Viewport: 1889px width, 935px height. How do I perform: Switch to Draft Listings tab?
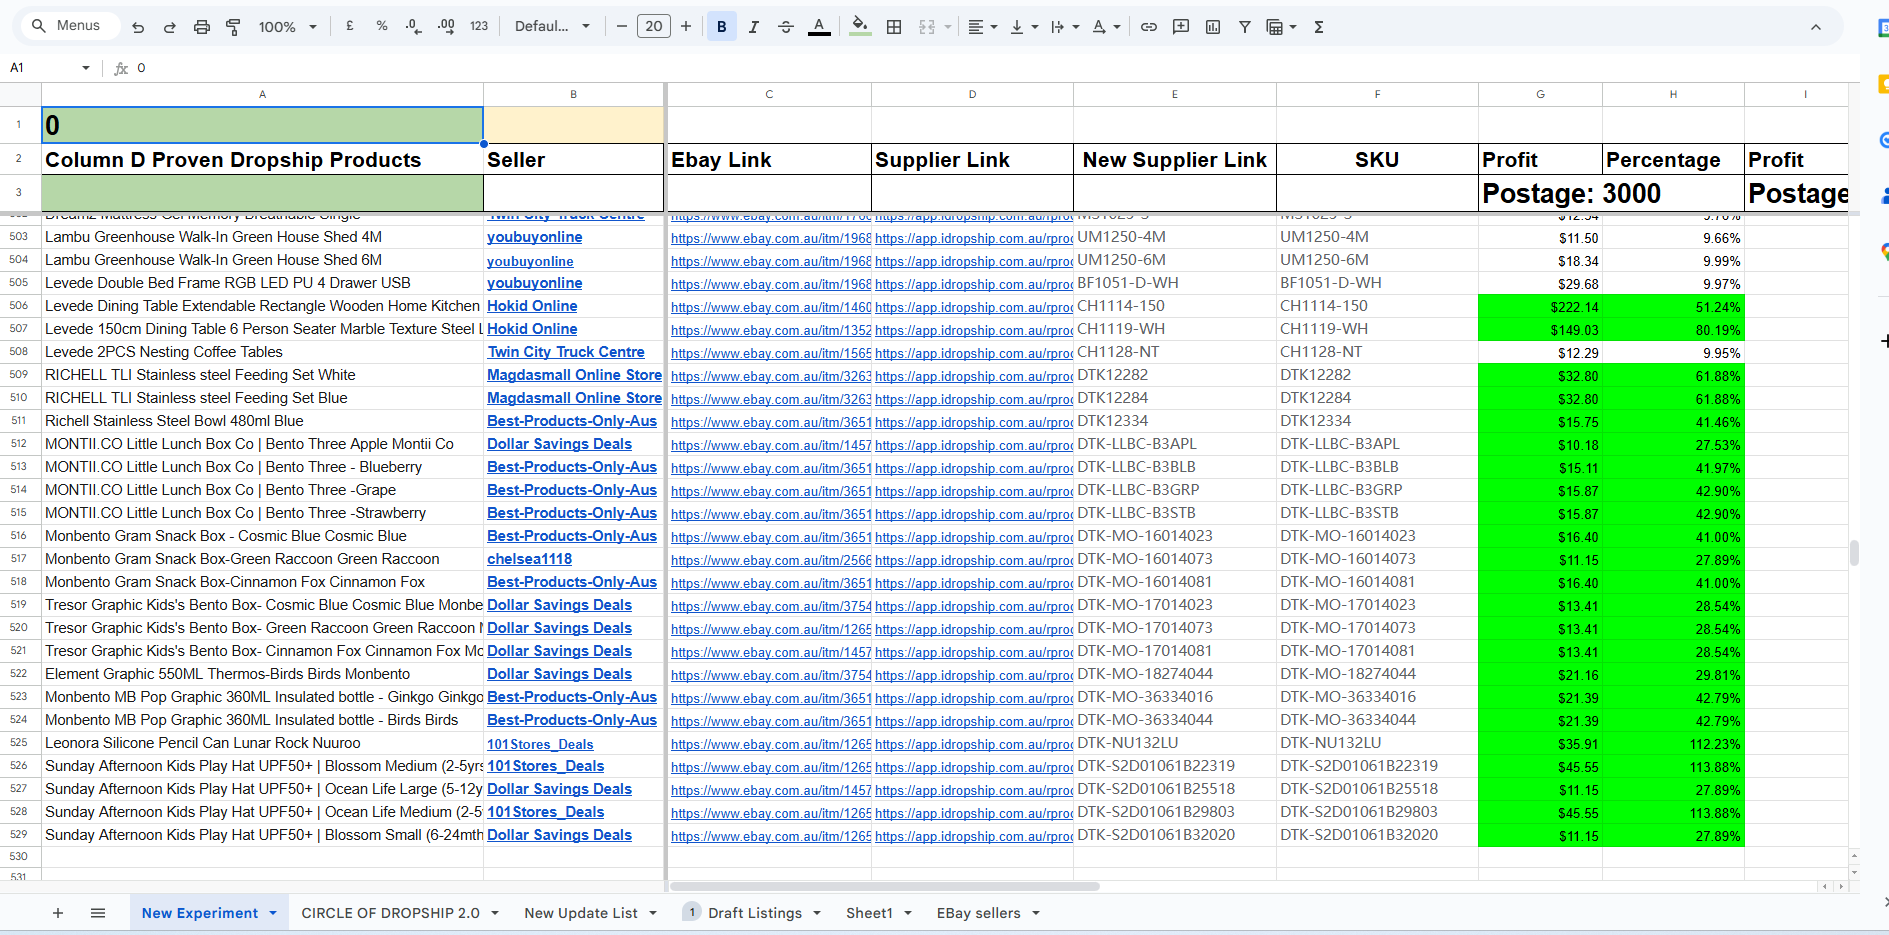pyautogui.click(x=754, y=913)
